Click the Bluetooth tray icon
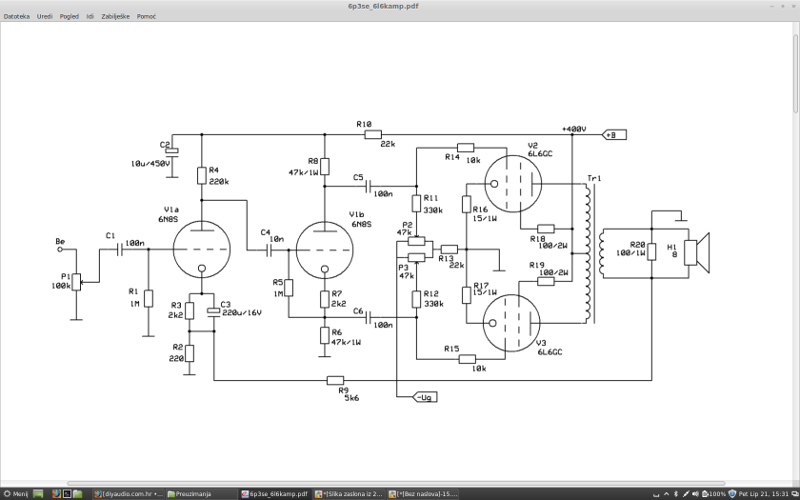Viewport: 800px width, 500px height. [x=675, y=494]
